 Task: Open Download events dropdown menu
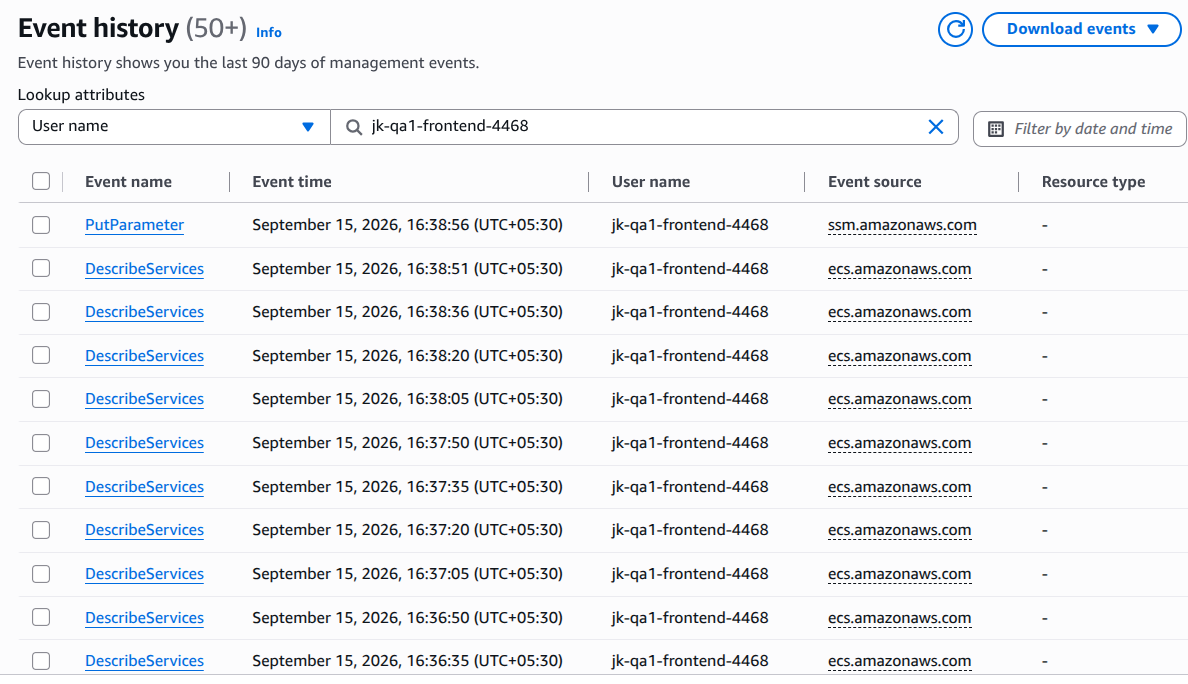click(x=1081, y=30)
